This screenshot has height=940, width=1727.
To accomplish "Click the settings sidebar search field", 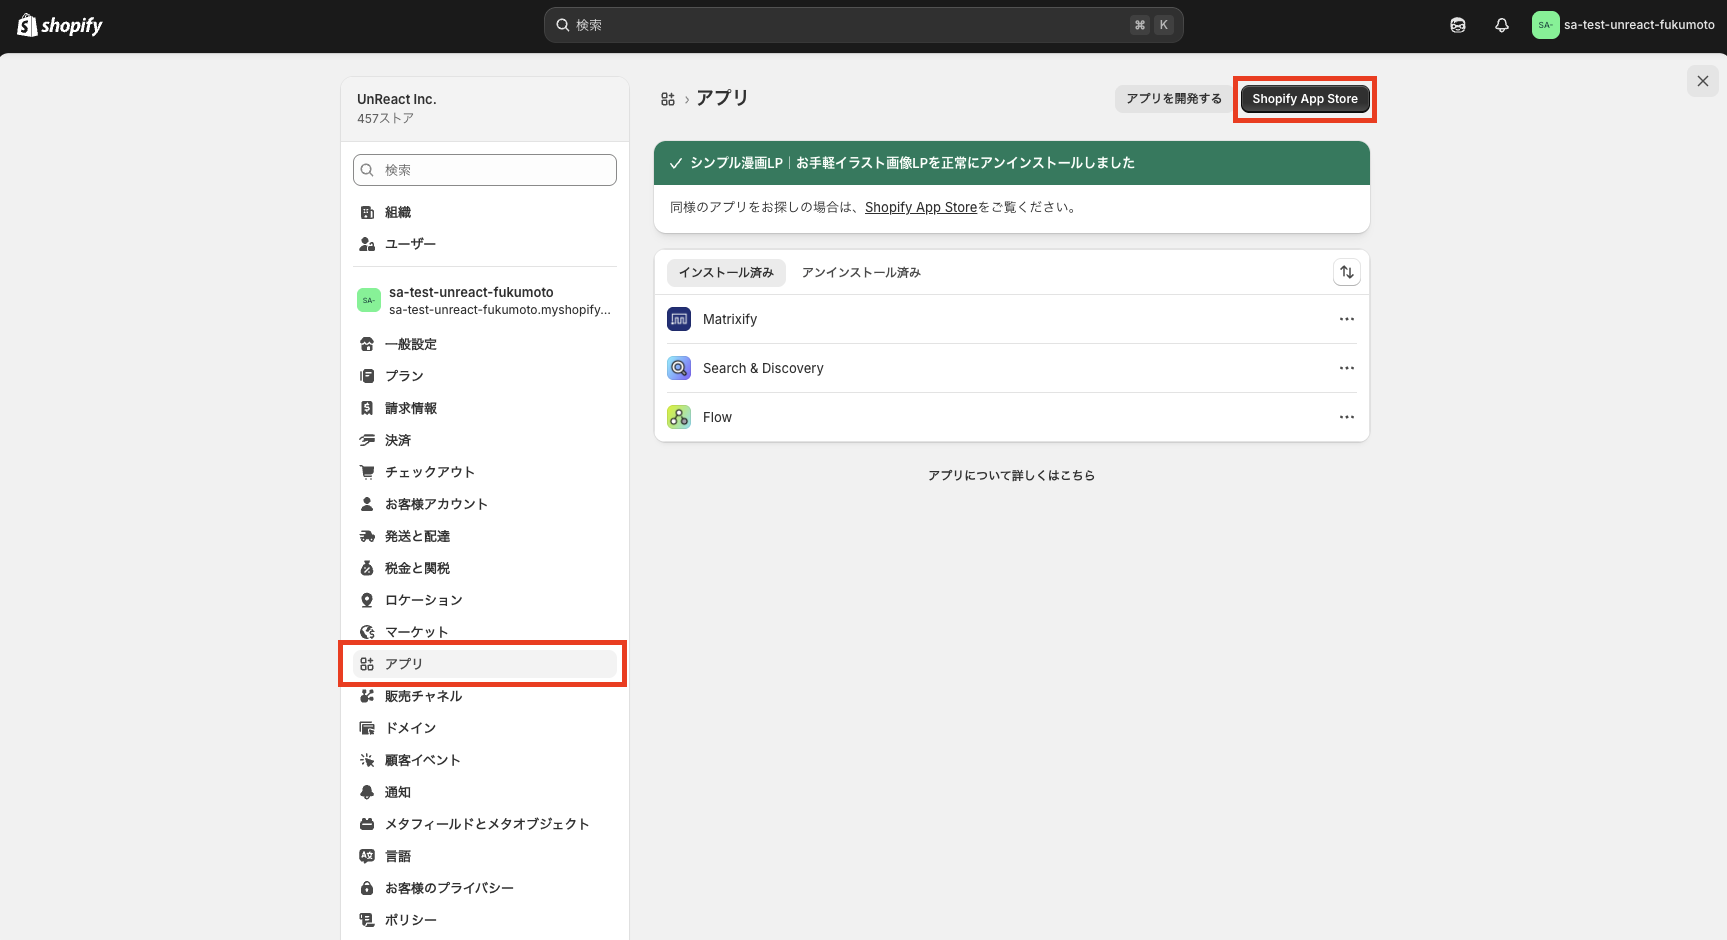I will pos(485,170).
